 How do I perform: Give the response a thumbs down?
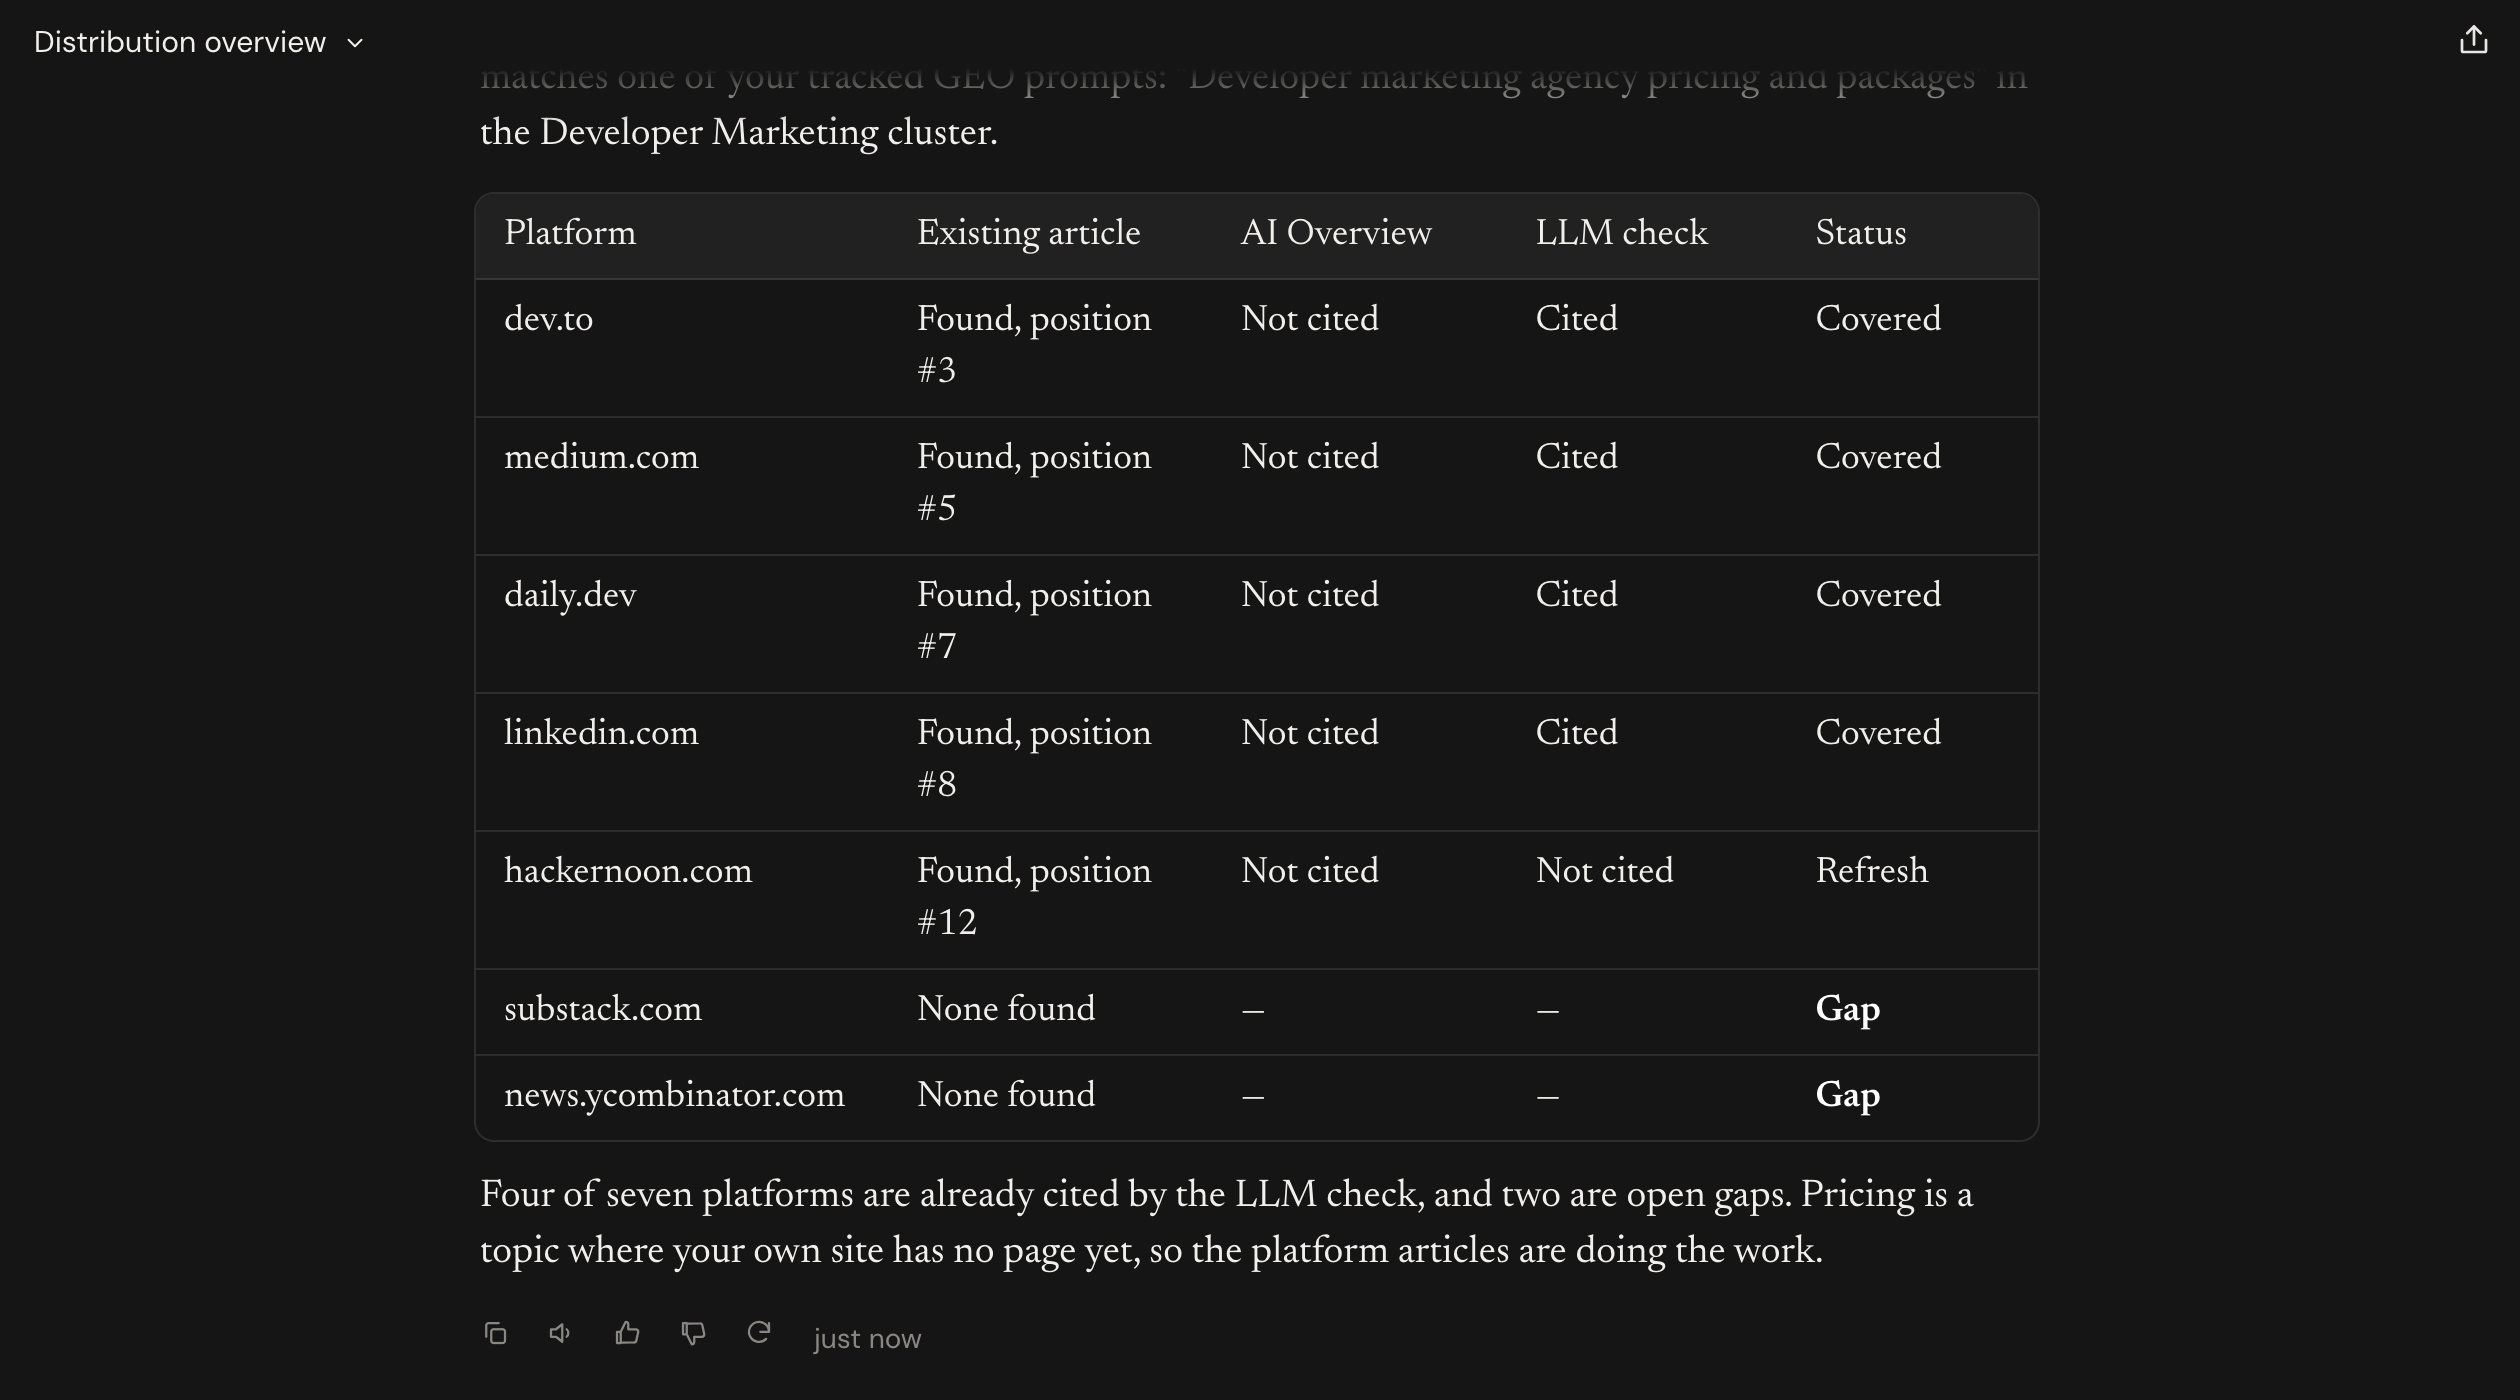[693, 1333]
